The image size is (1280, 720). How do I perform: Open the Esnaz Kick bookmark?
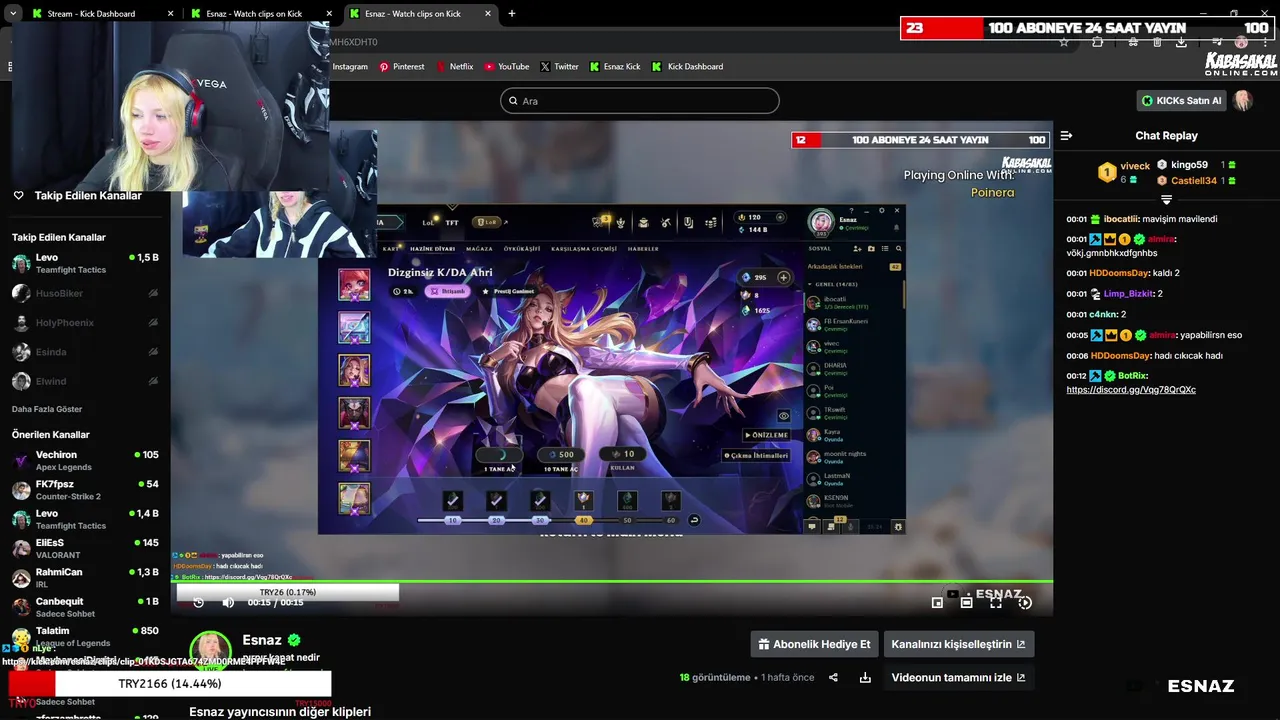(615, 67)
